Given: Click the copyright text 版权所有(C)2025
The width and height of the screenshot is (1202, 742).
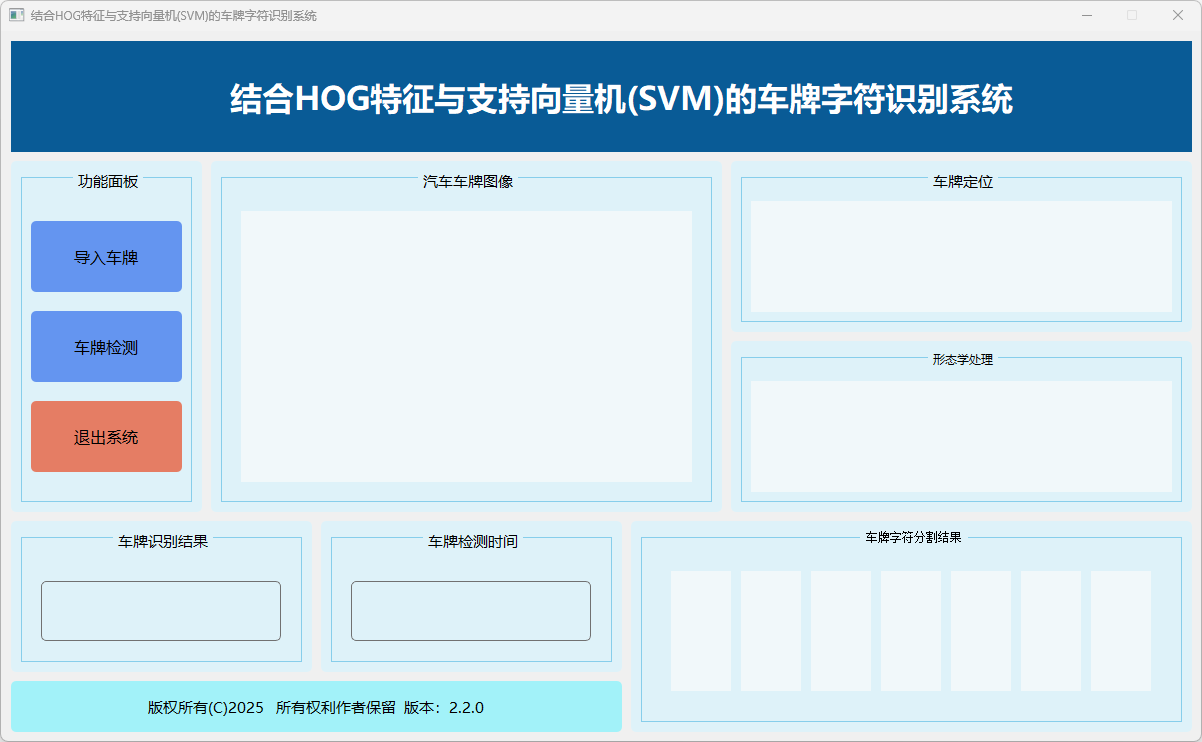Looking at the screenshot, I should (x=206, y=707).
